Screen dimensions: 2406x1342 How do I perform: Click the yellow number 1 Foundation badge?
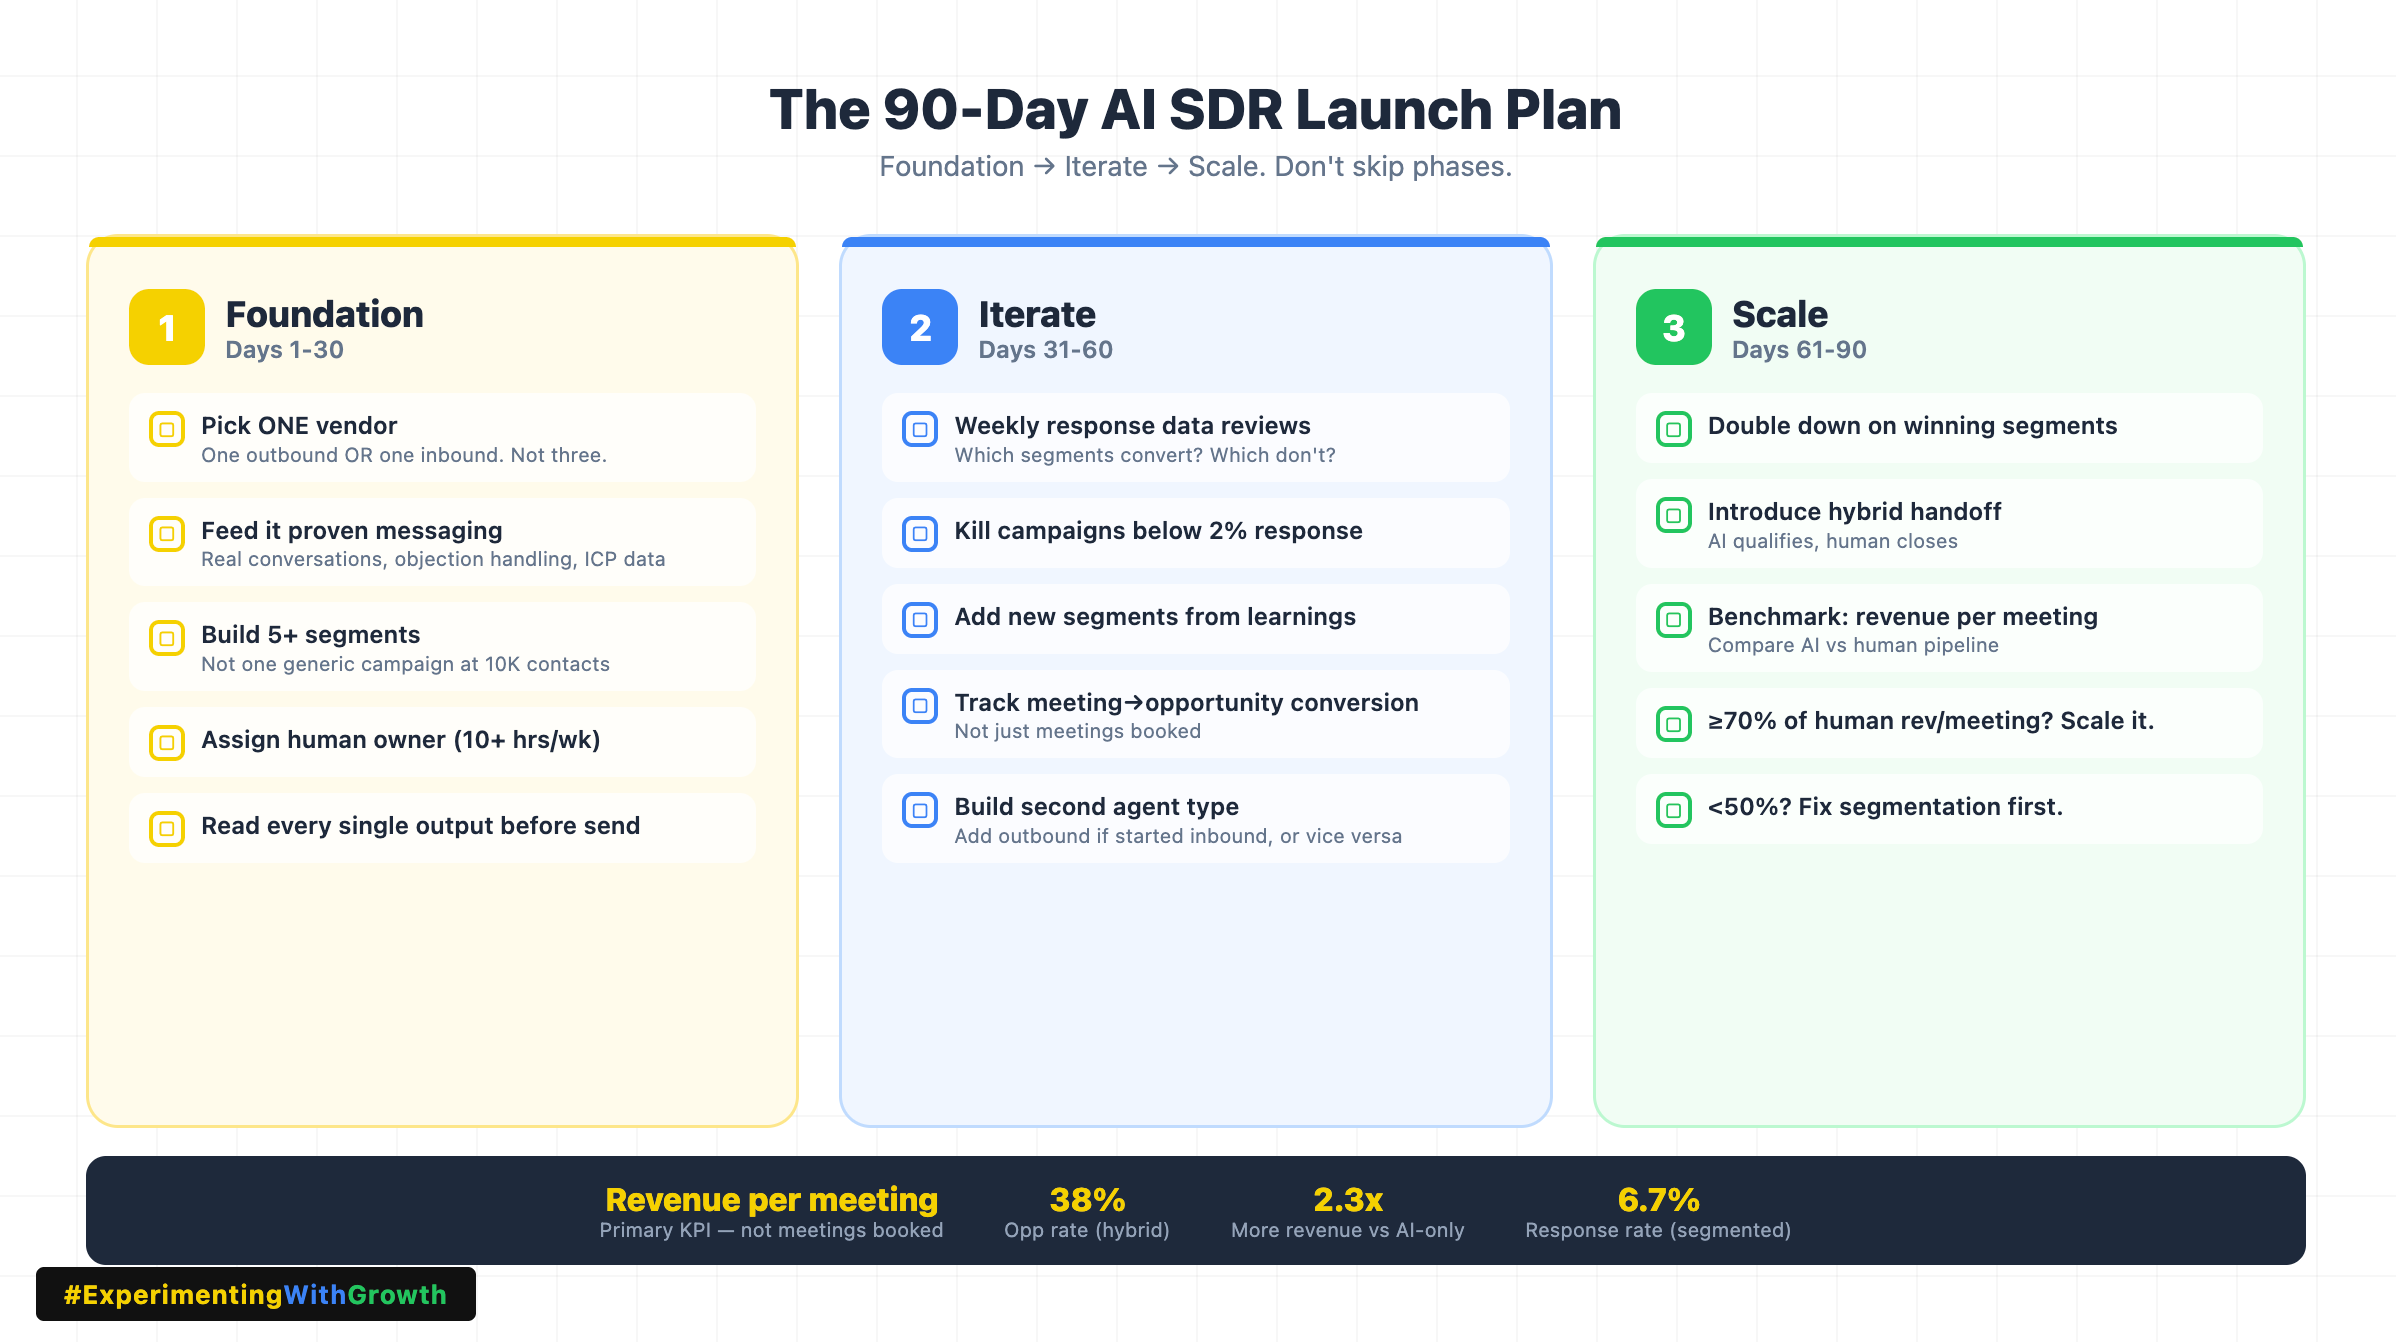pos(167,327)
